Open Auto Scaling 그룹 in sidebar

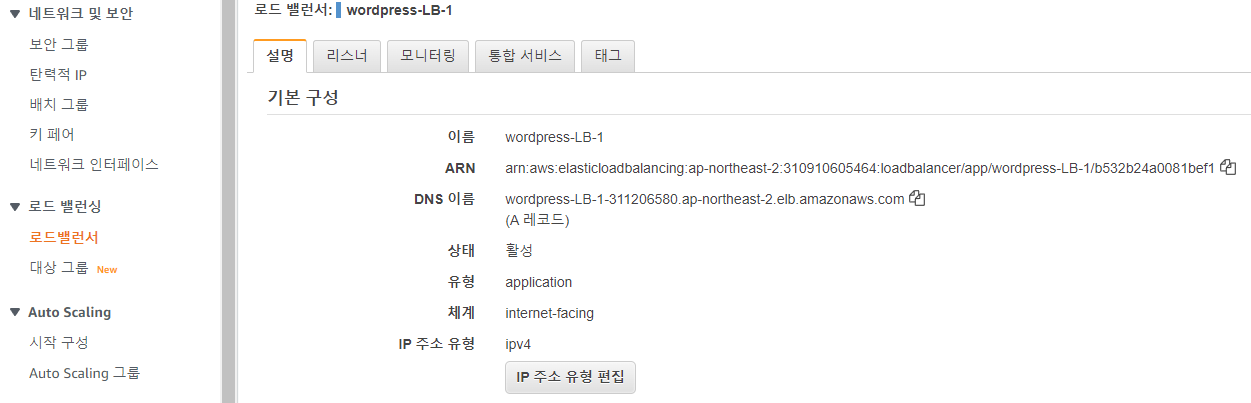pyautogui.click(x=84, y=373)
